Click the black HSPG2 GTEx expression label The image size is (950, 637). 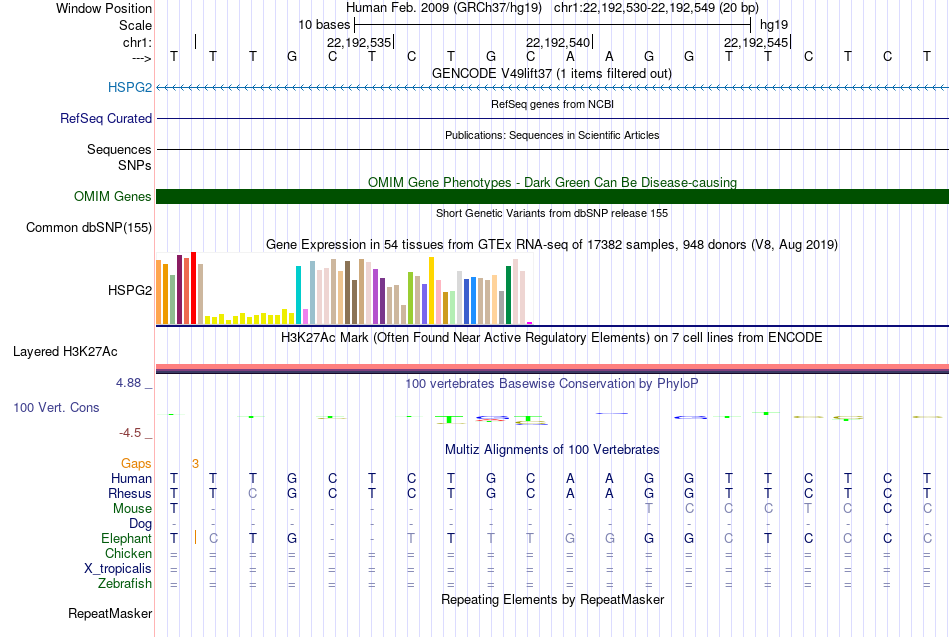tap(130, 290)
